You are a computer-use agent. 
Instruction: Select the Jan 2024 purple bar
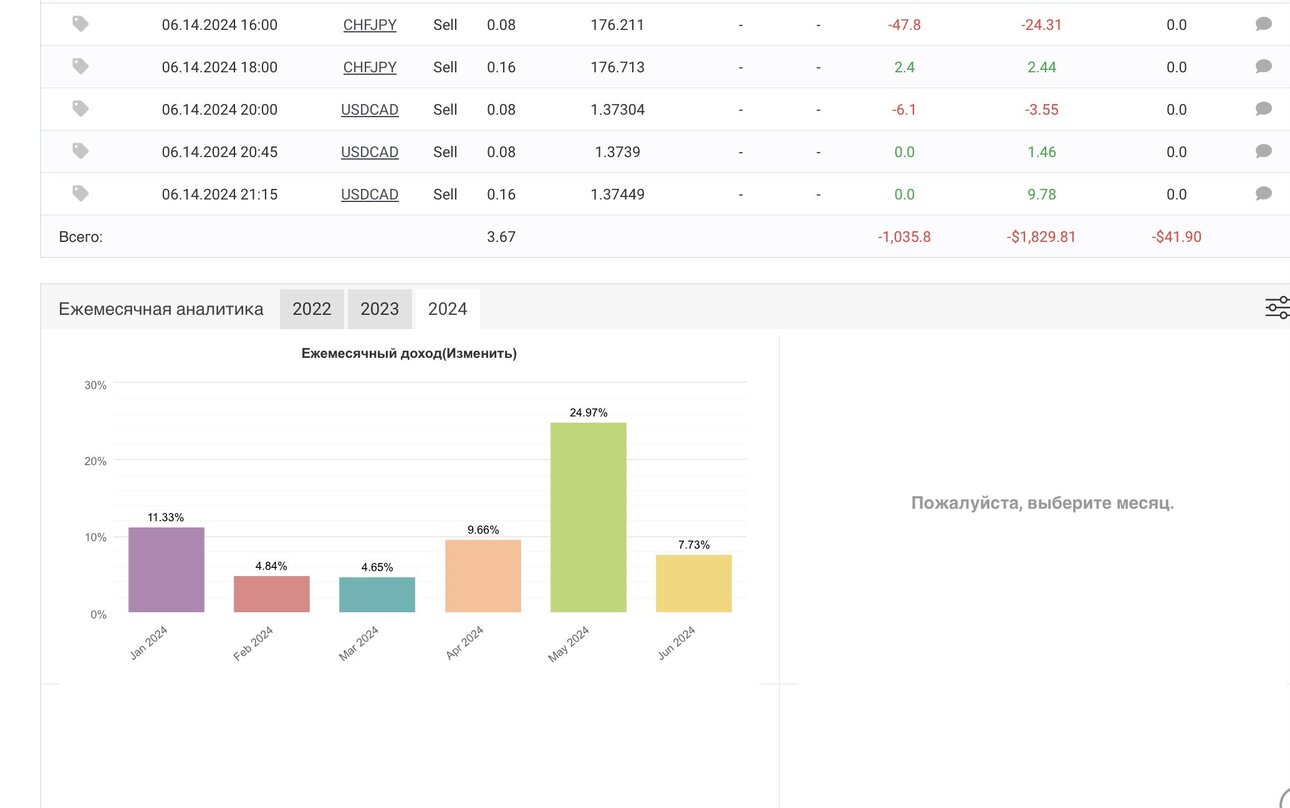pos(166,569)
